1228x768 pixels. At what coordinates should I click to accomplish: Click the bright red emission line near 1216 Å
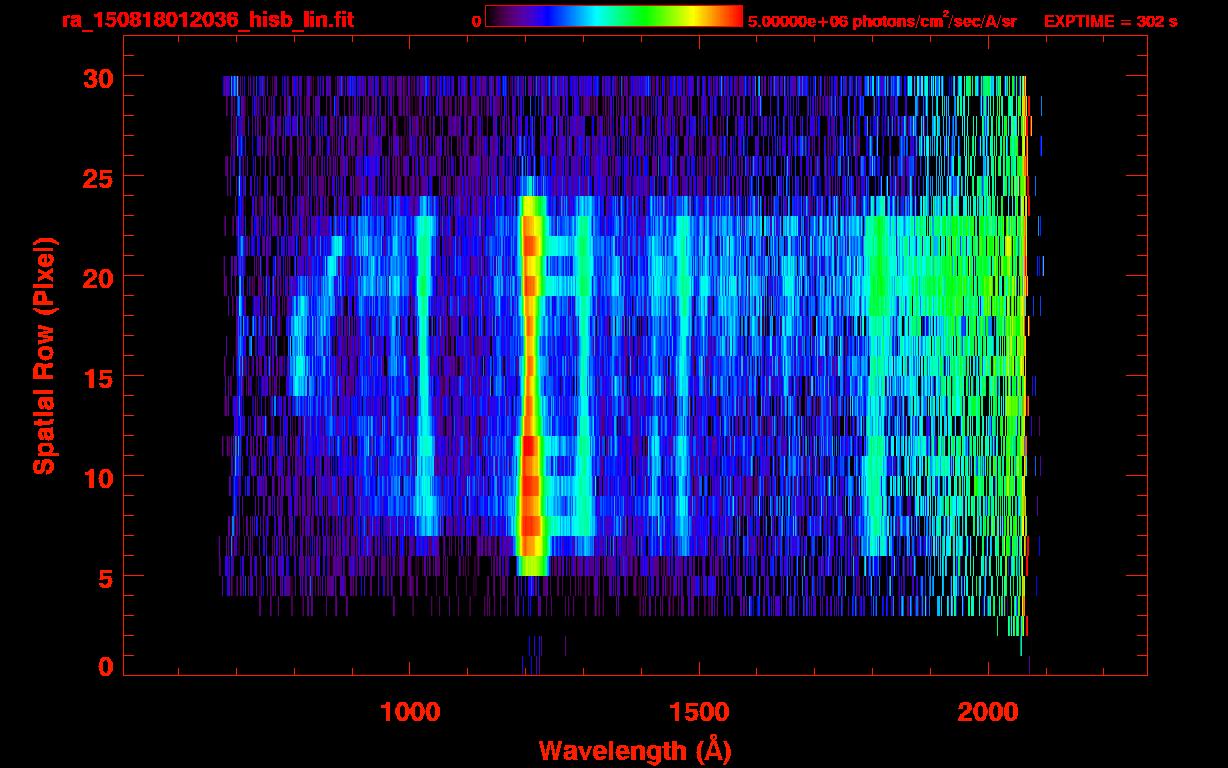[x=531, y=376]
